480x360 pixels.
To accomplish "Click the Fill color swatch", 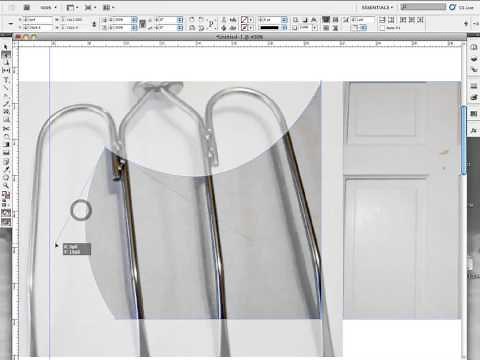I will point(244,20).
